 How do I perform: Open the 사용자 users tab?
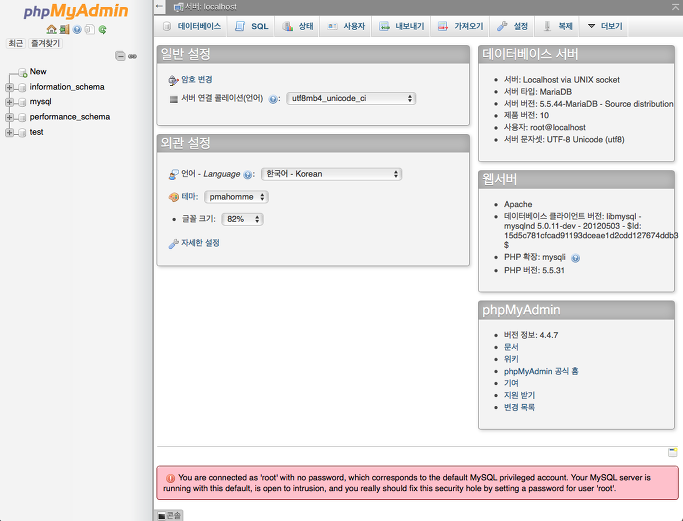[x=346, y=26]
